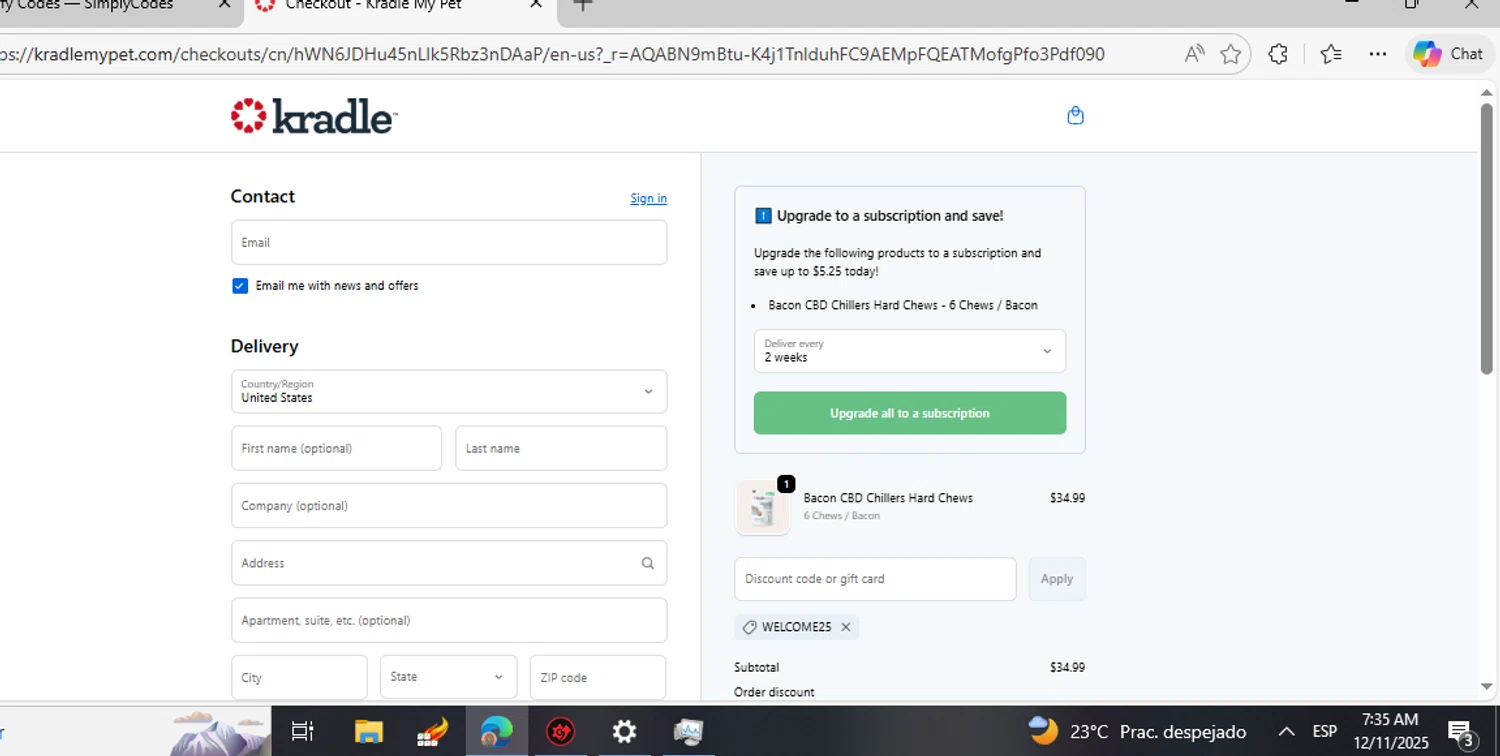The image size is (1500, 756).
Task: Click Upgrade all to a subscription button
Action: pyautogui.click(x=910, y=413)
